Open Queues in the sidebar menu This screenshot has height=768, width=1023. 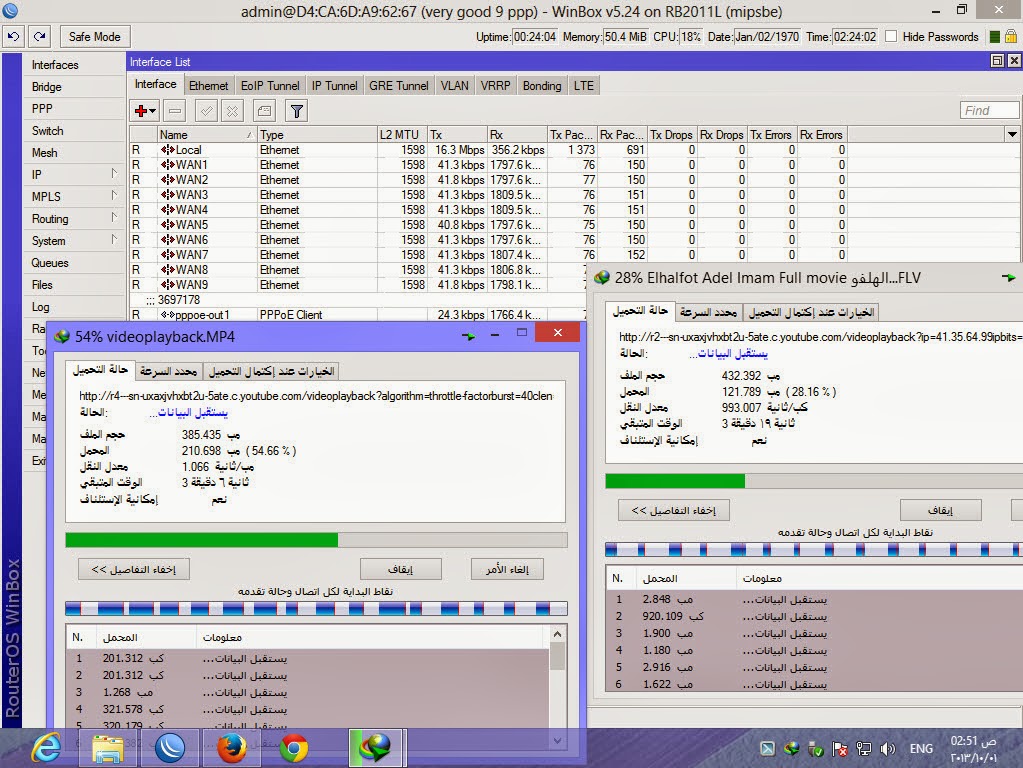(50, 262)
